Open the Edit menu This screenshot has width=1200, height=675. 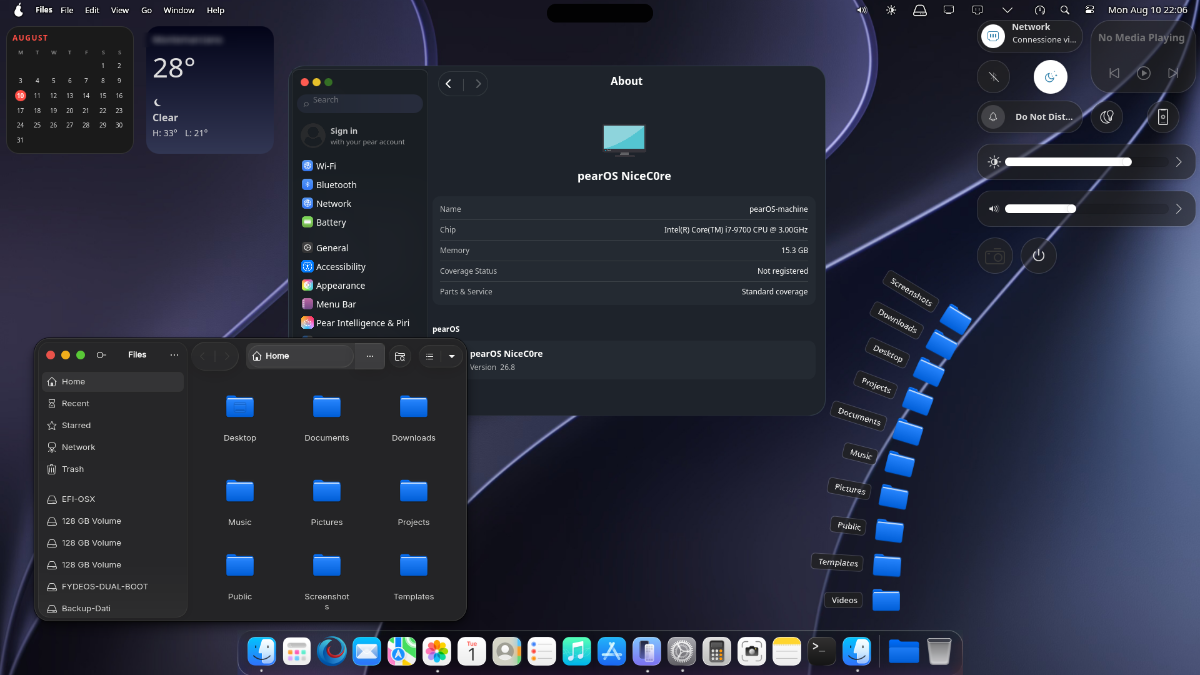click(x=92, y=10)
